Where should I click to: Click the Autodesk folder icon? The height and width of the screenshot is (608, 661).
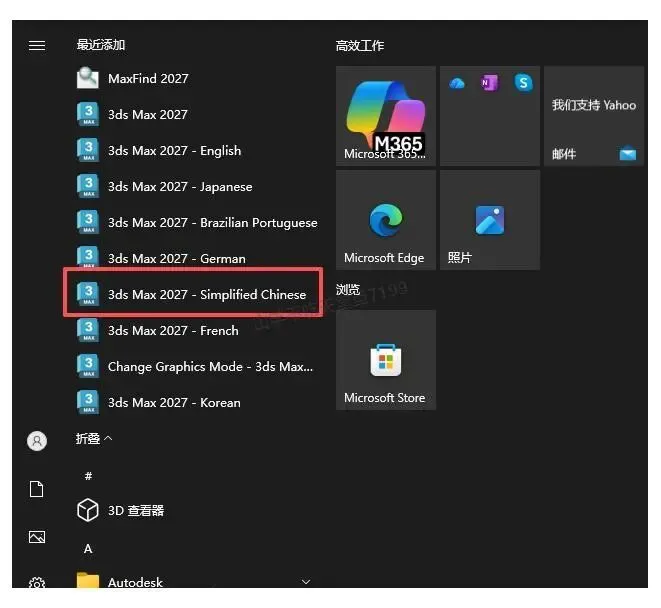(88, 580)
